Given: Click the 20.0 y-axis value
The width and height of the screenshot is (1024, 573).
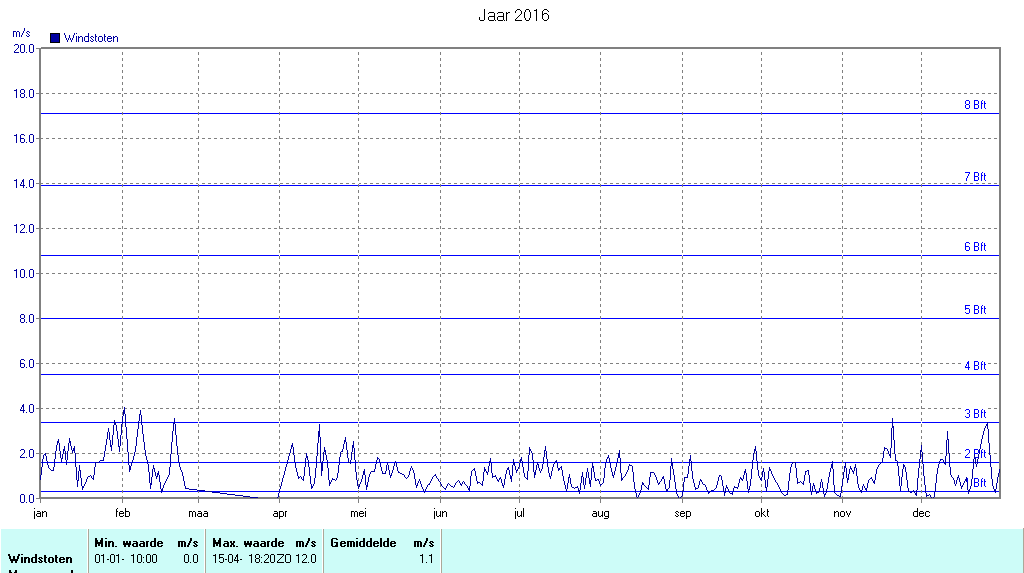Looking at the screenshot, I should tap(23, 48).
